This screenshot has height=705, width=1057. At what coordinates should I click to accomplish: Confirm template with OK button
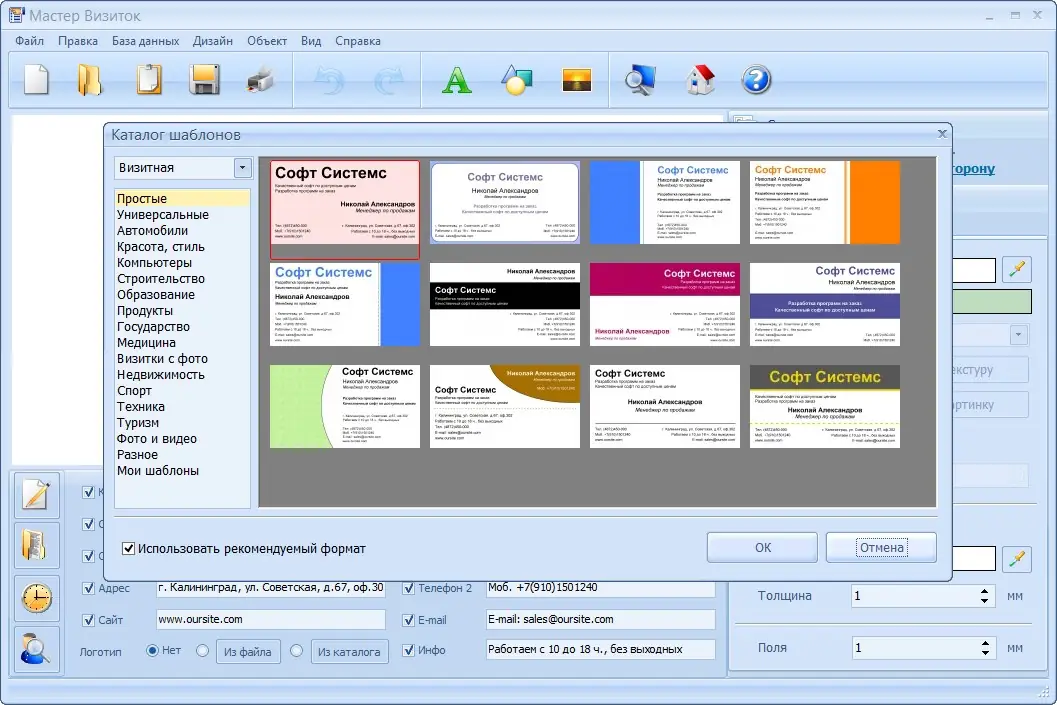pos(762,548)
